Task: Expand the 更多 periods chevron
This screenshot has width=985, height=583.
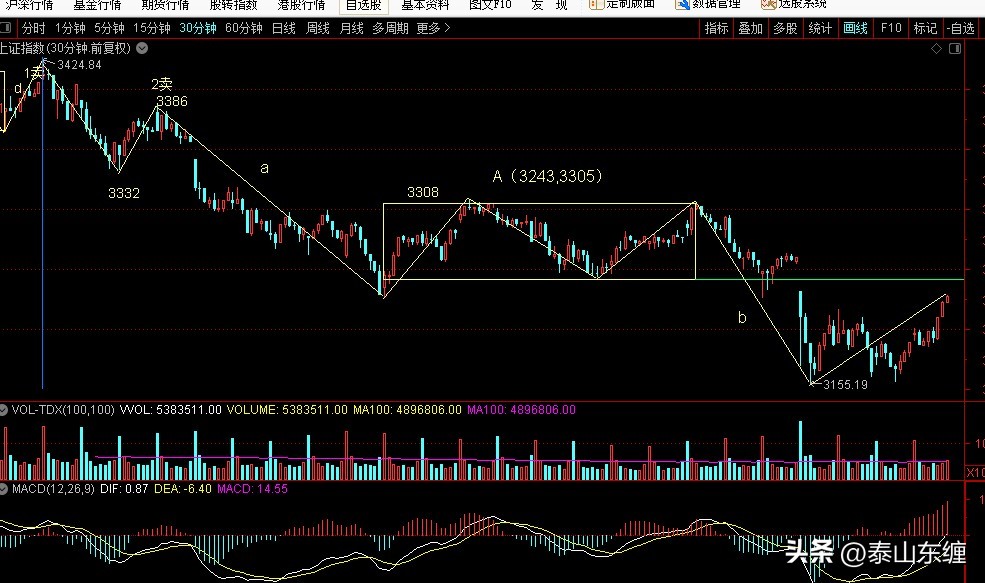Action: pos(447,28)
